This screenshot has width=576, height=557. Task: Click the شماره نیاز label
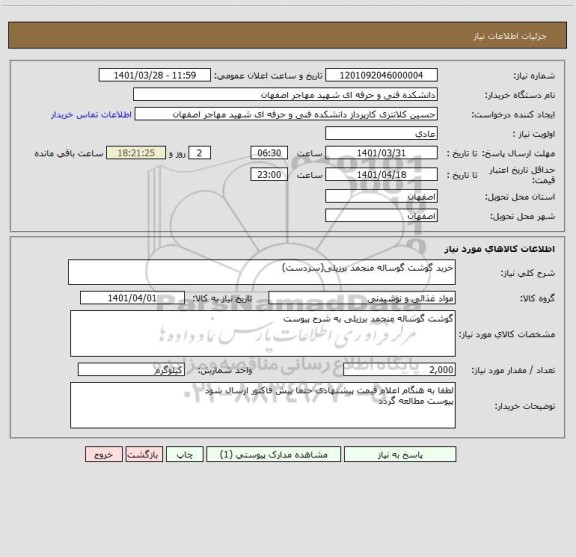(534, 76)
